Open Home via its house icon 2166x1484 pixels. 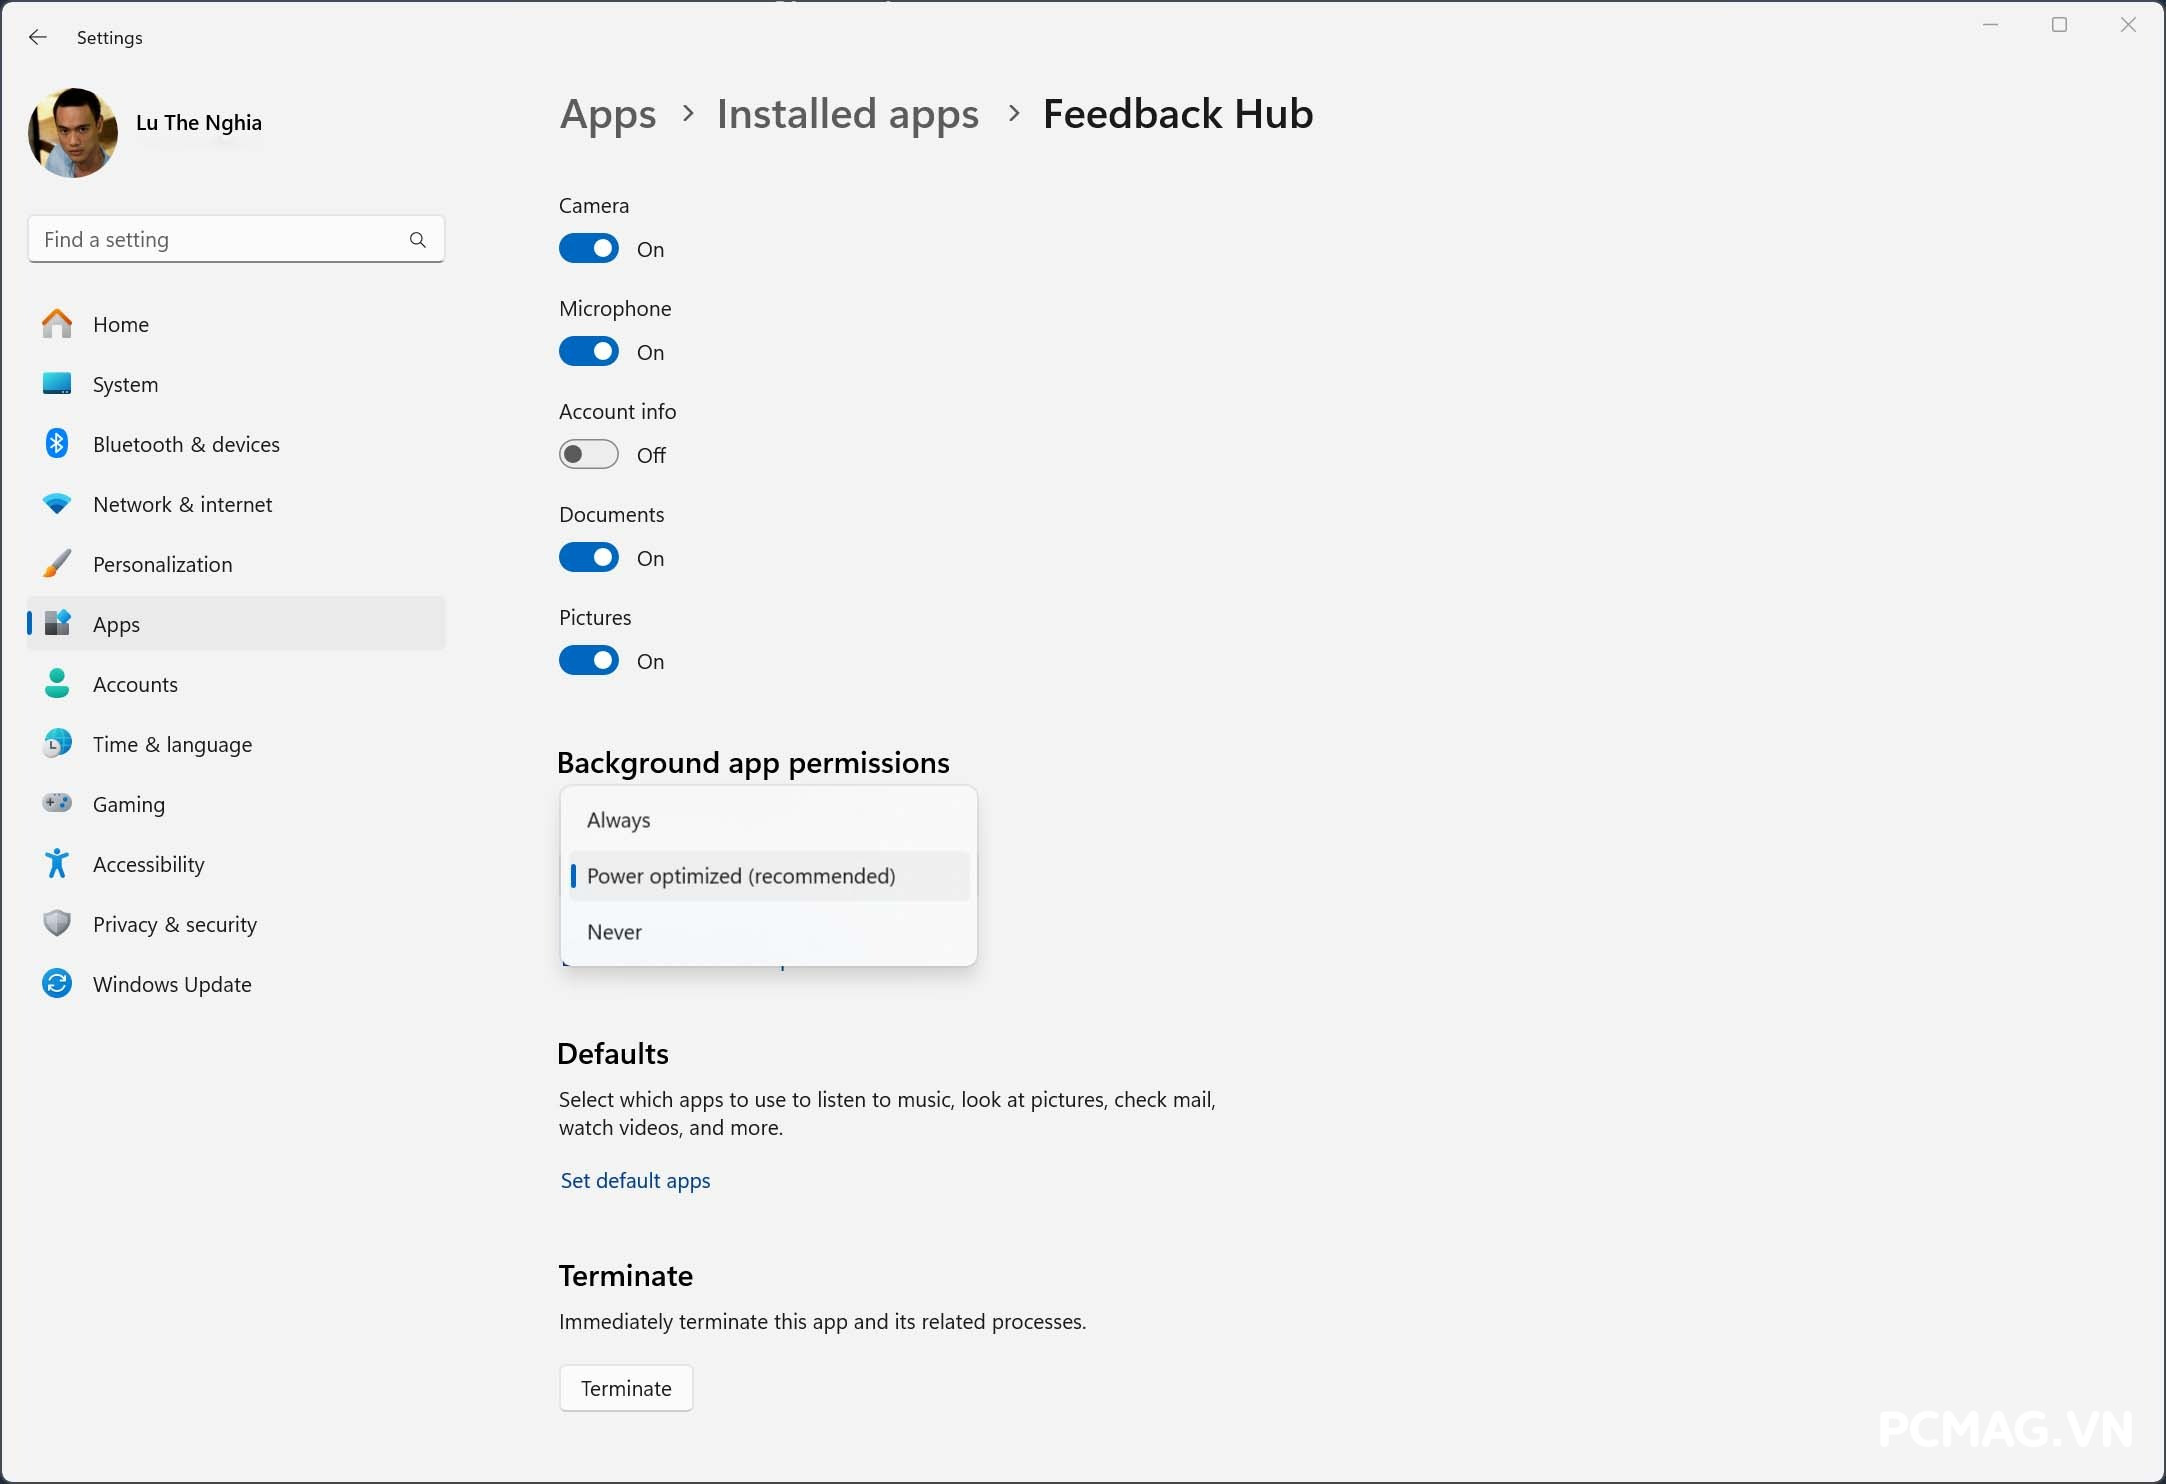tap(57, 324)
